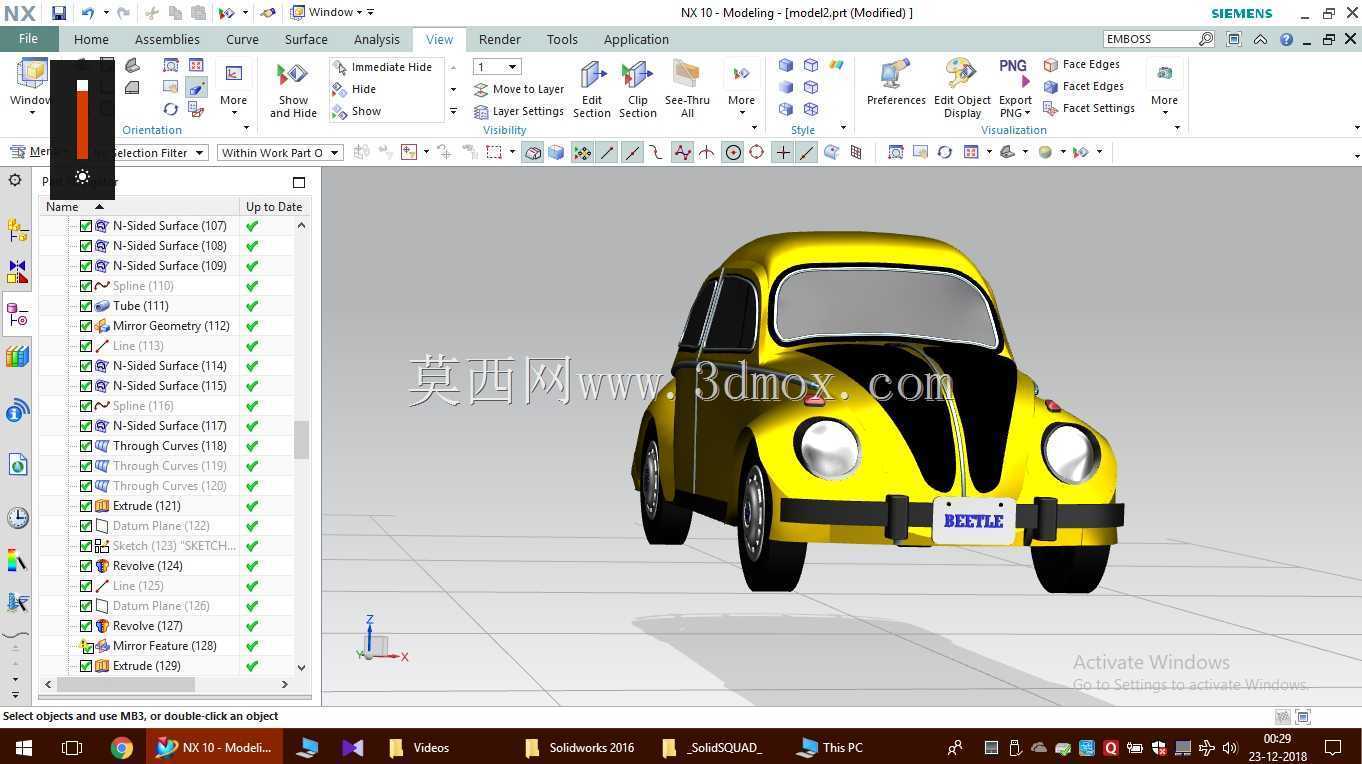Click the Face Edges button
This screenshot has height=764, width=1362.
(1082, 64)
